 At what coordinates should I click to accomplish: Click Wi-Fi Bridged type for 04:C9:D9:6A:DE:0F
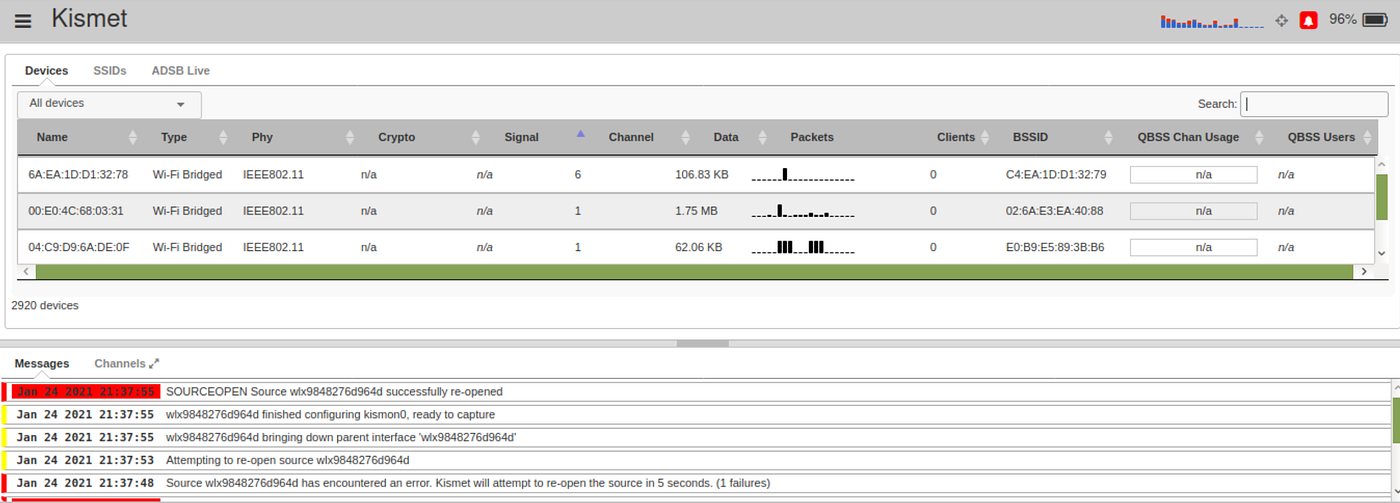(187, 247)
